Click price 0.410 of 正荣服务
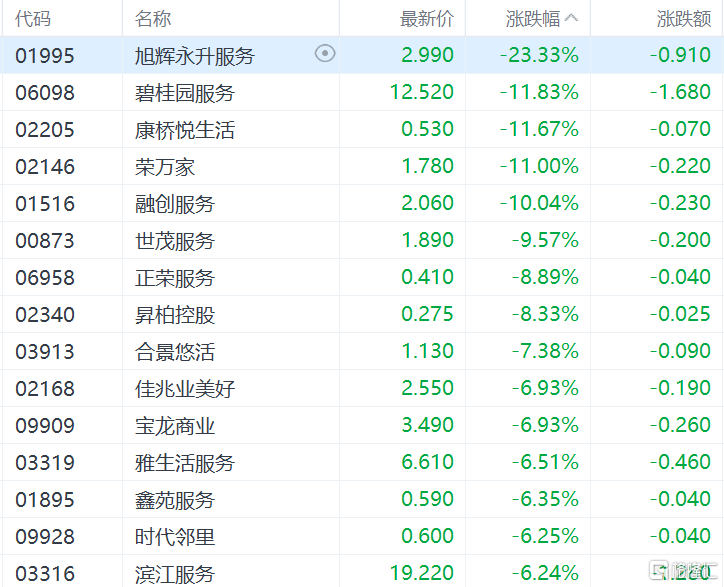 (428, 277)
